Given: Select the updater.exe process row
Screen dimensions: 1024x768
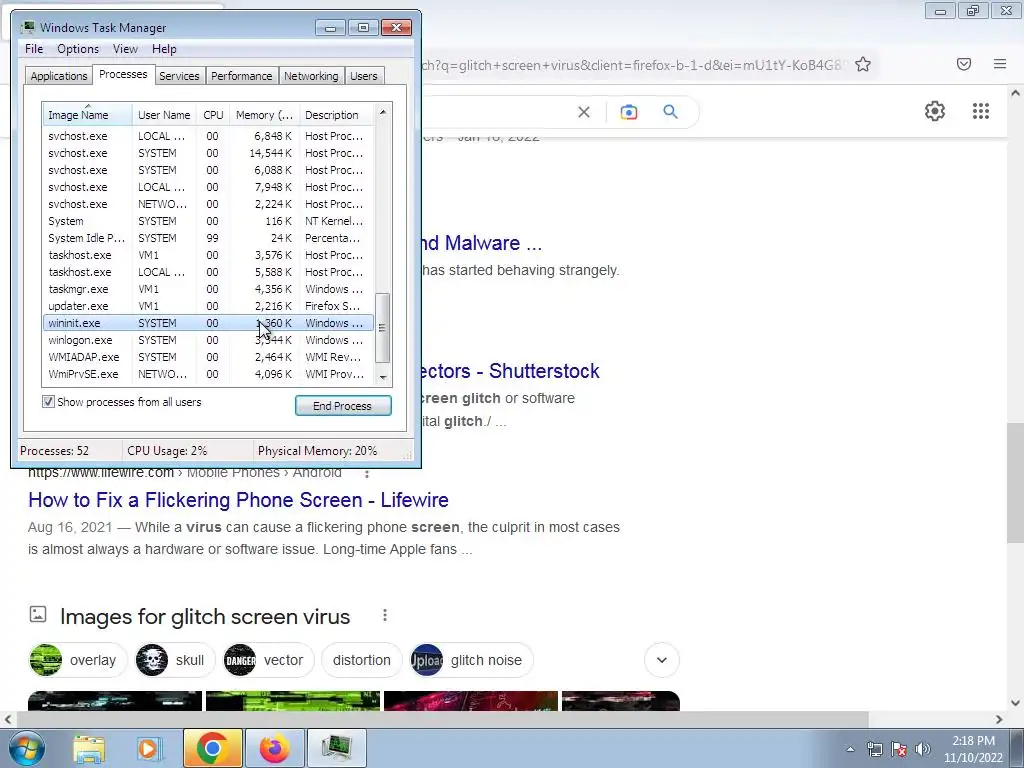Looking at the screenshot, I should click(208, 306).
